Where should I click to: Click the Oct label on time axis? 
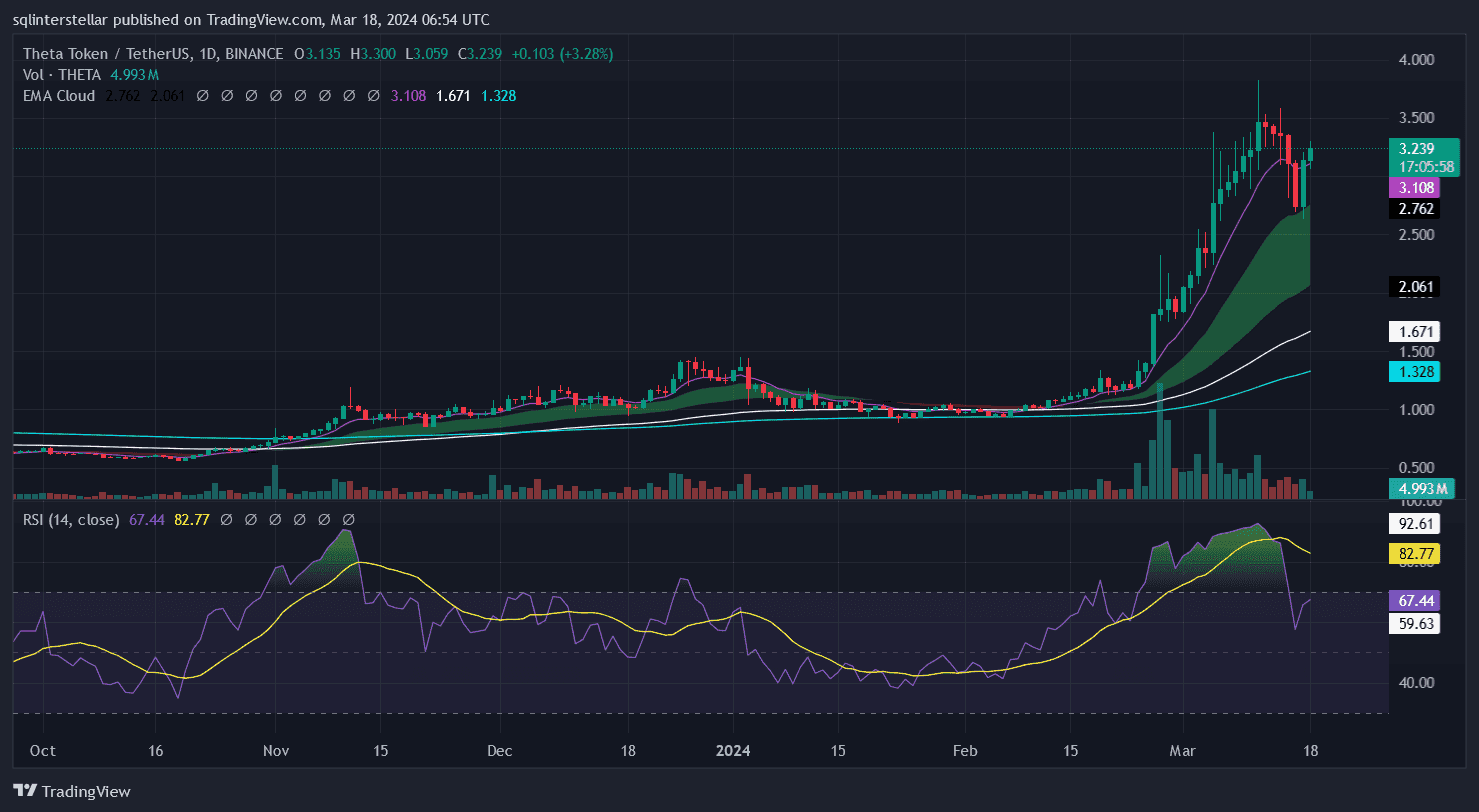[x=43, y=751]
